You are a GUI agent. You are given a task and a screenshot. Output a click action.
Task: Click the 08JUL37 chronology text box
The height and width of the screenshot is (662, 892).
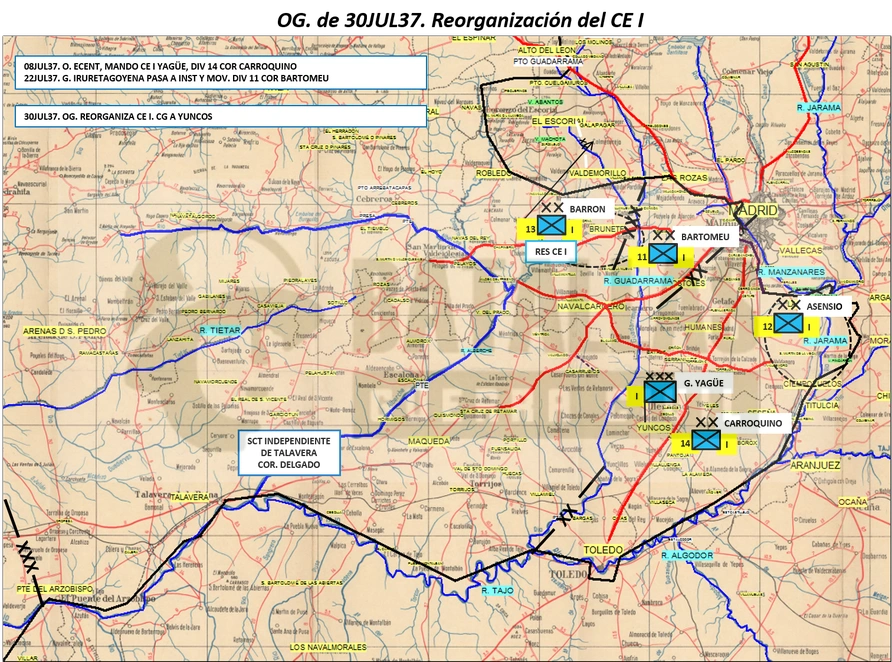[221, 72]
